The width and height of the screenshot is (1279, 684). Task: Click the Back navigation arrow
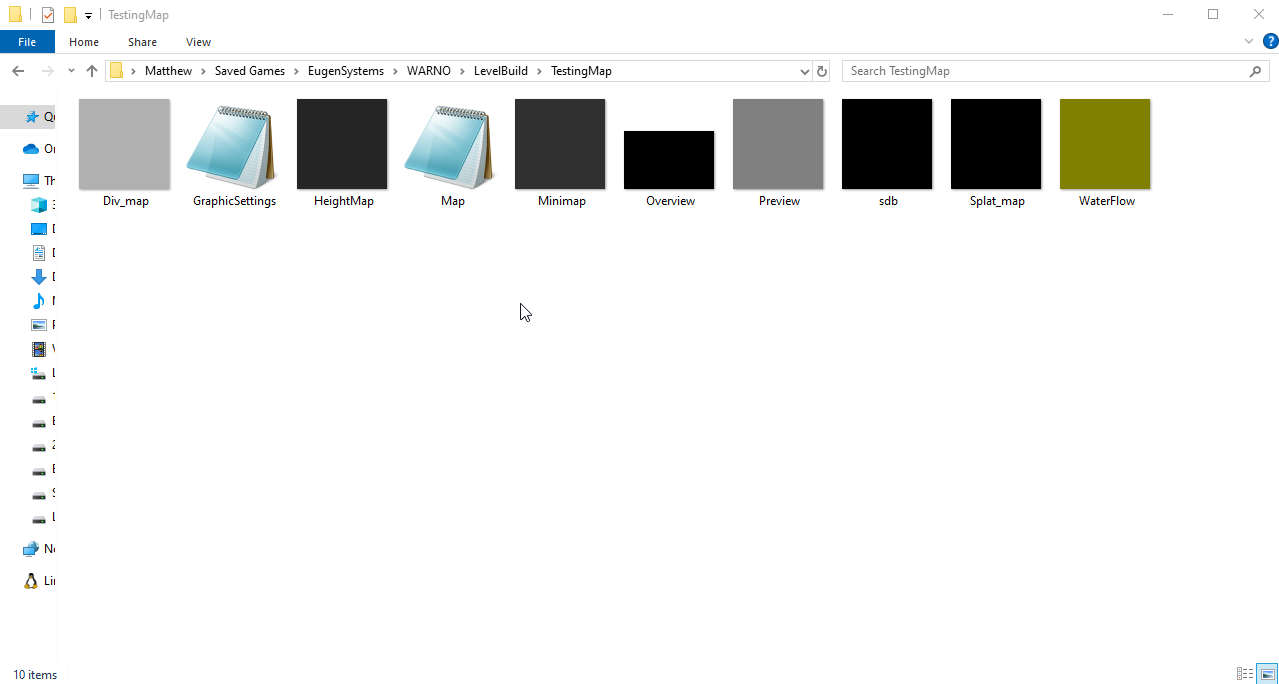(18, 71)
